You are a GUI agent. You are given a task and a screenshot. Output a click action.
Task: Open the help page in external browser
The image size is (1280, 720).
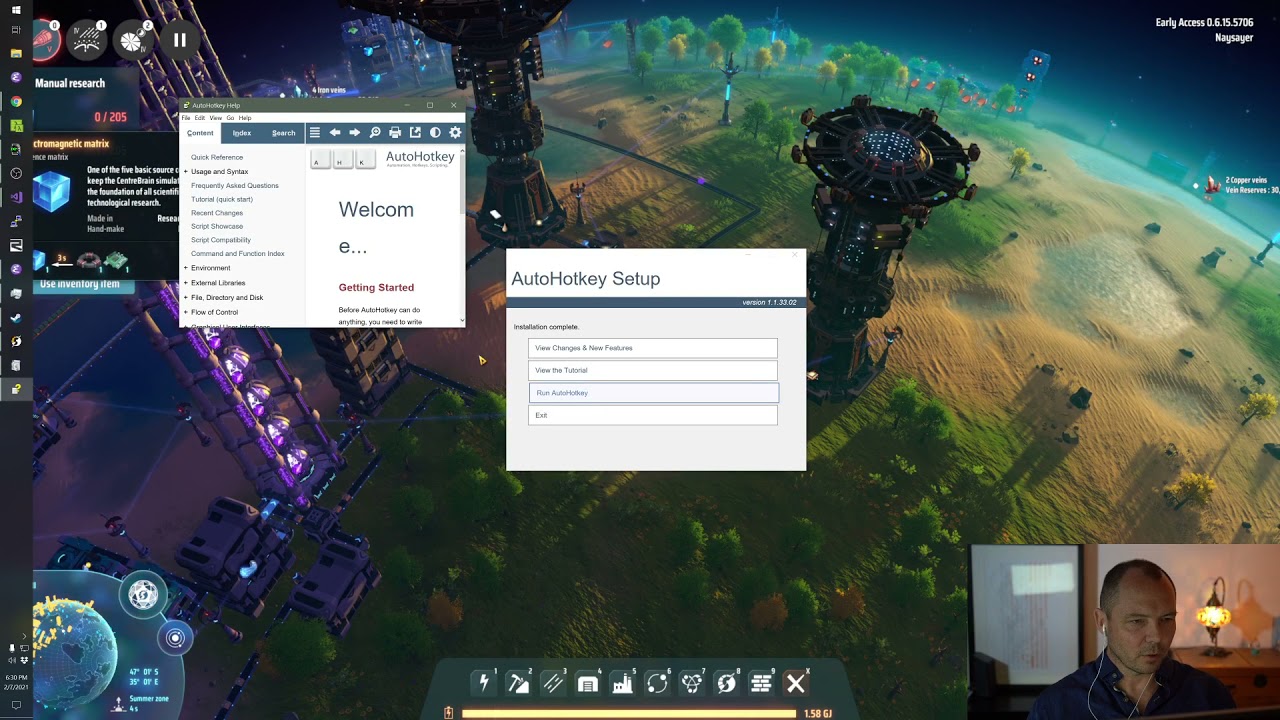click(415, 132)
